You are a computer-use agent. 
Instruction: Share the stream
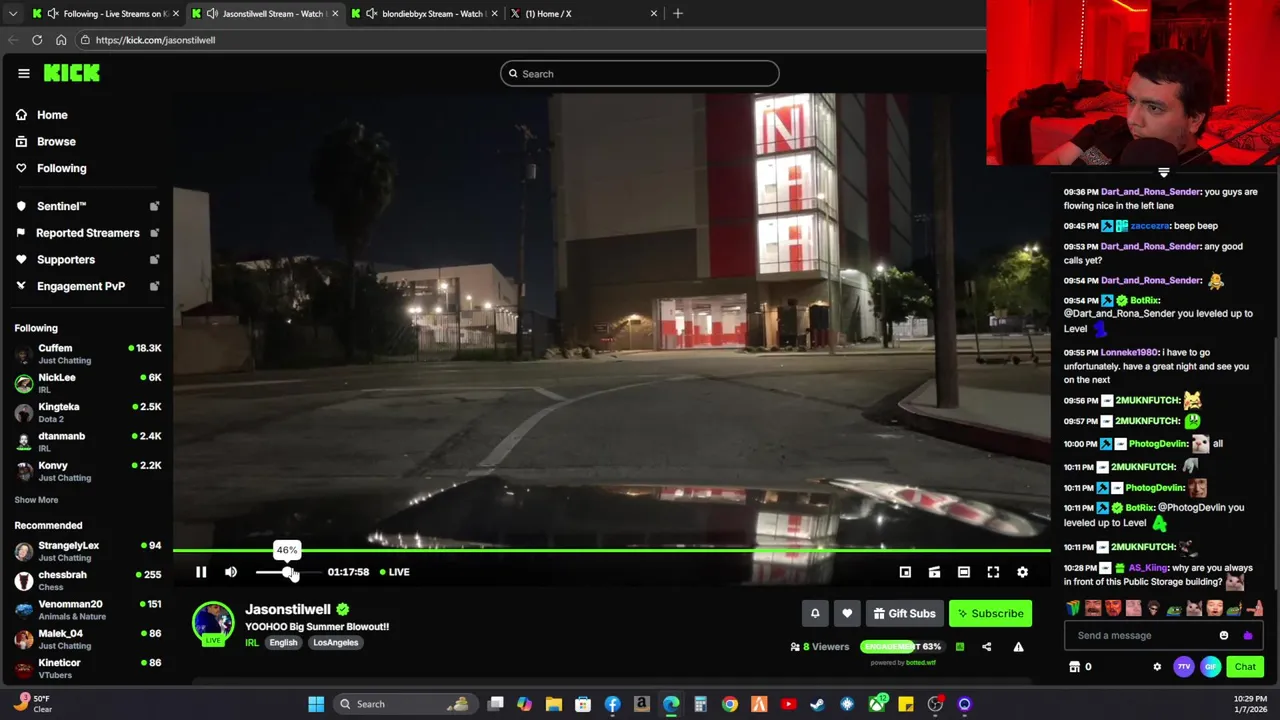(986, 647)
